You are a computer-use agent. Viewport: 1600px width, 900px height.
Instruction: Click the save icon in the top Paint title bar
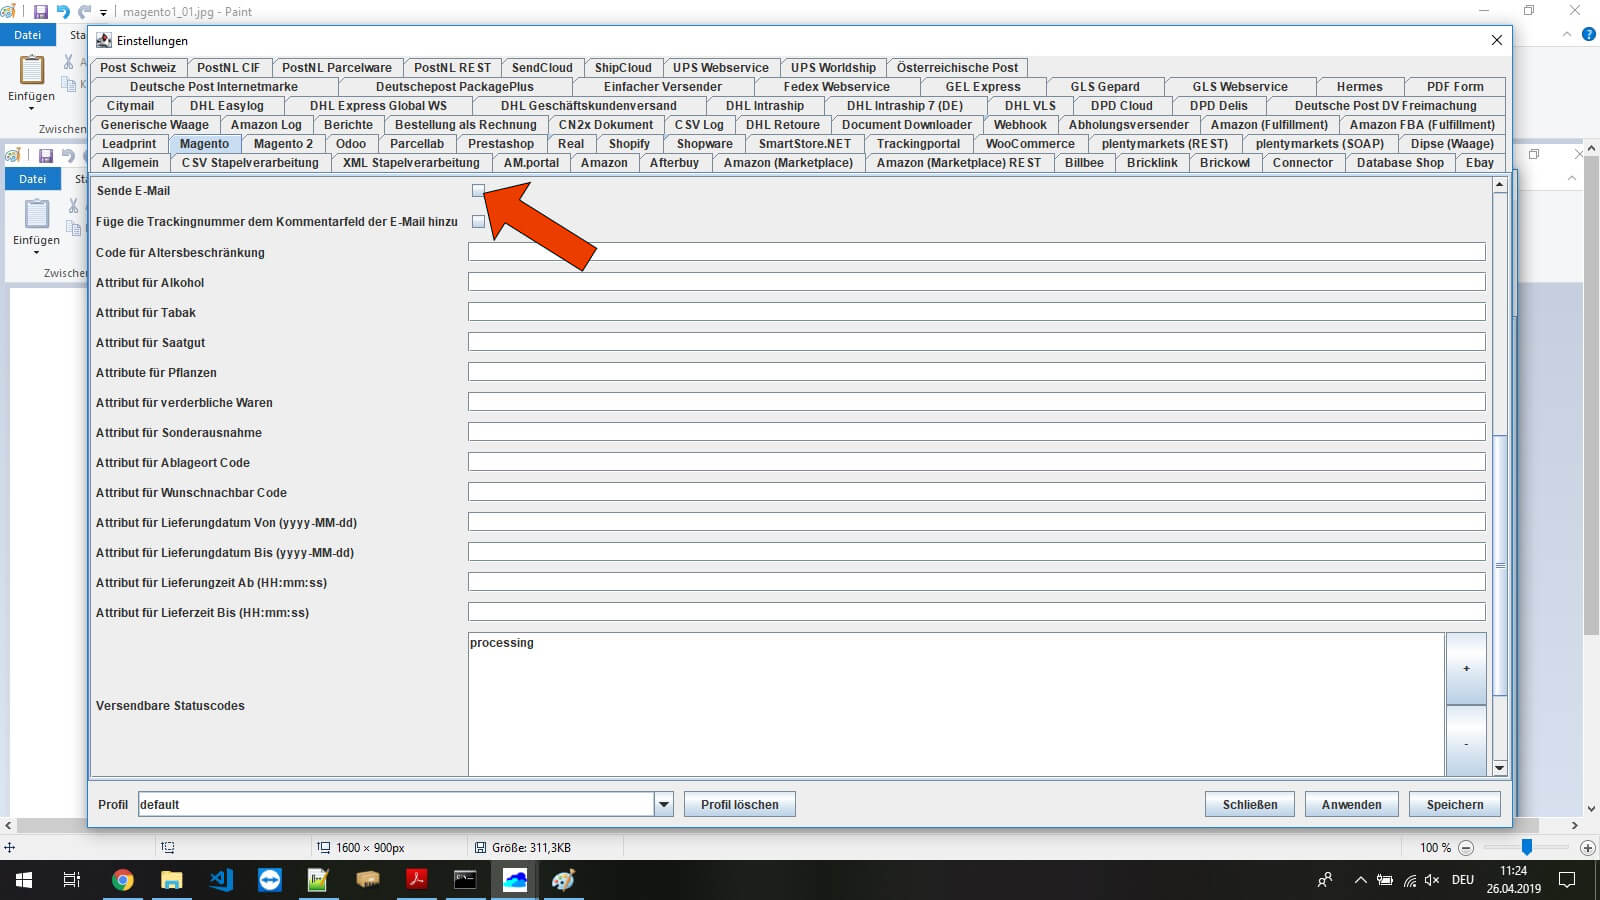pos(41,12)
